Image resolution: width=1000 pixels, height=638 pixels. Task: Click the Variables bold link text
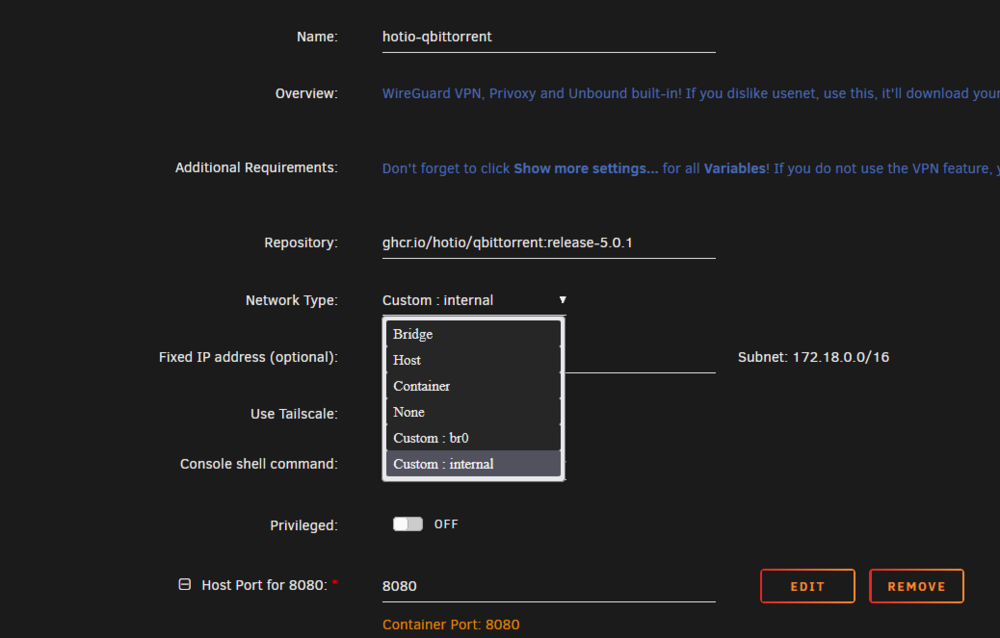(736, 168)
